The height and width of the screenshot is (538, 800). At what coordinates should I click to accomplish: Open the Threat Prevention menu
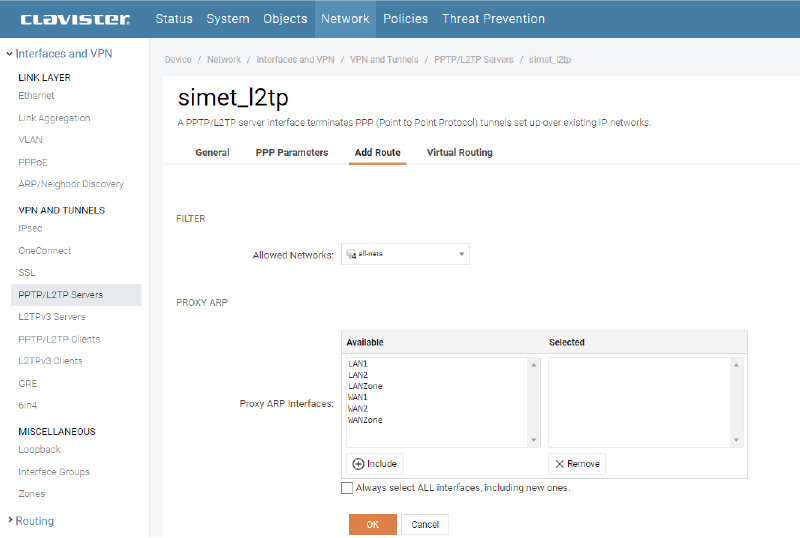tap(493, 19)
